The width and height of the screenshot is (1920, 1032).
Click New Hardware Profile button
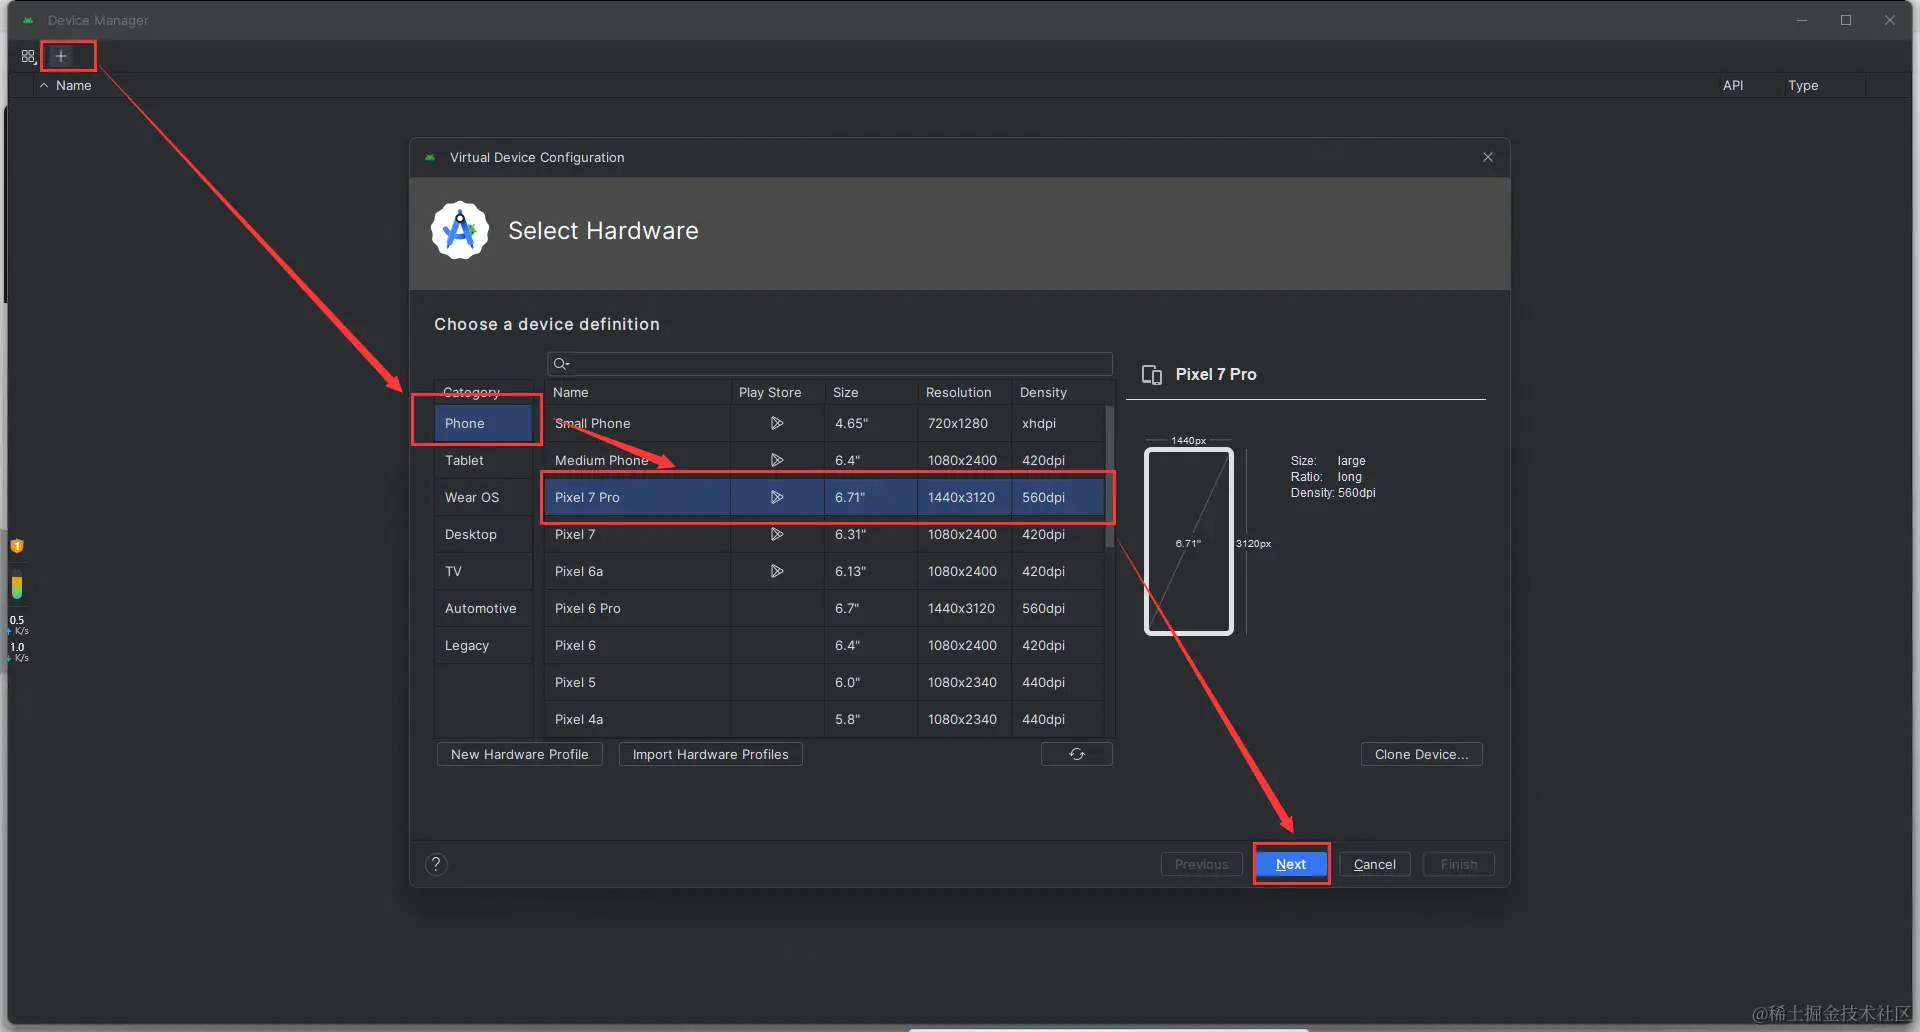tap(520, 754)
